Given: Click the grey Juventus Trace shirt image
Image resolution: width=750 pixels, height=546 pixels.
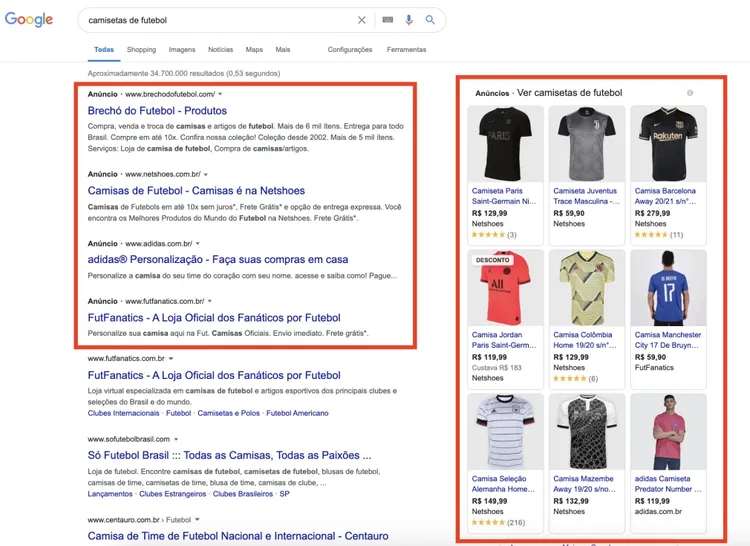Looking at the screenshot, I should 587,143.
